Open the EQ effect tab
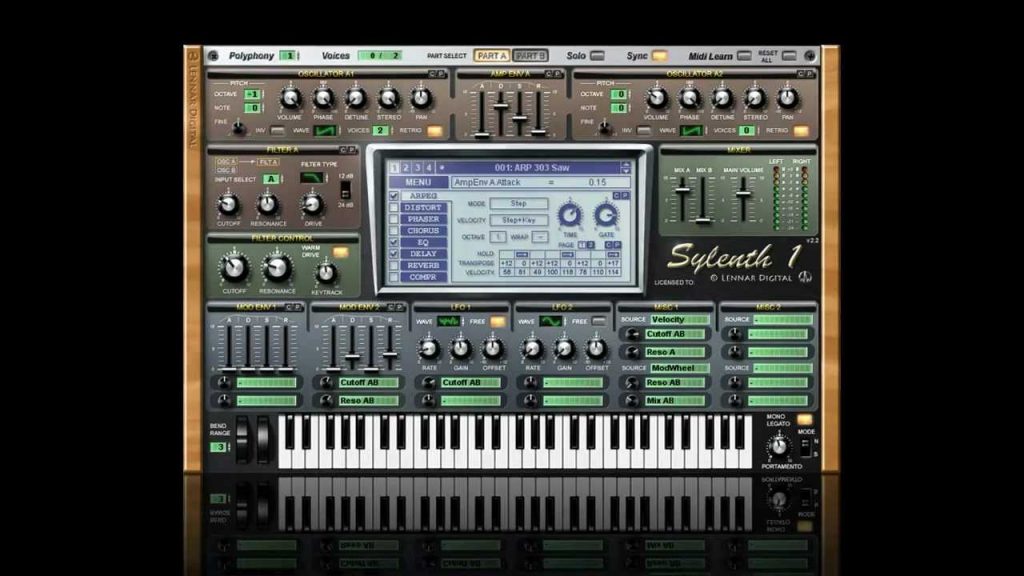This screenshot has height=576, width=1024. point(423,242)
